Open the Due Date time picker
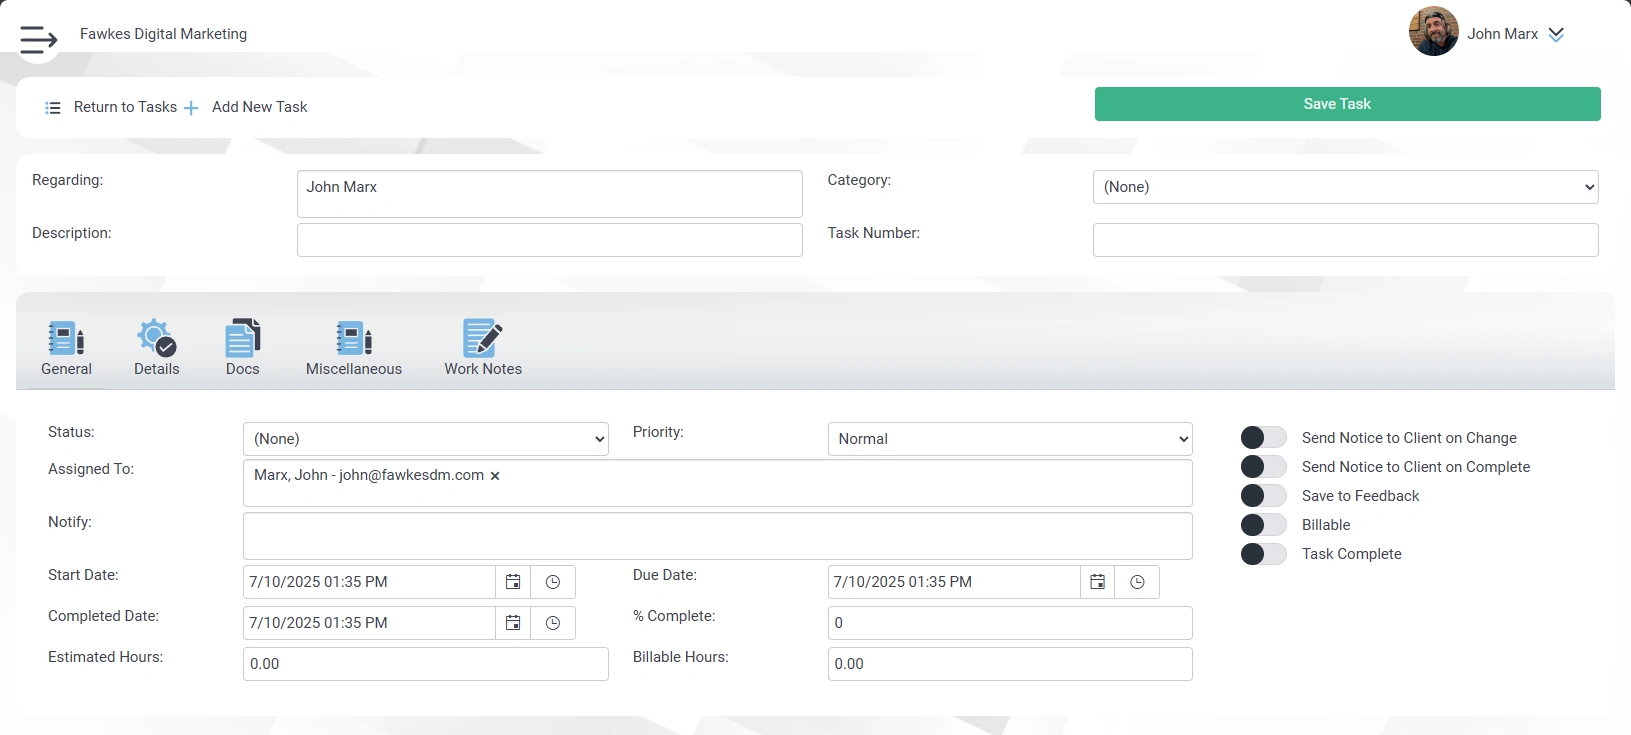Image resolution: width=1631 pixels, height=735 pixels. tap(1137, 582)
